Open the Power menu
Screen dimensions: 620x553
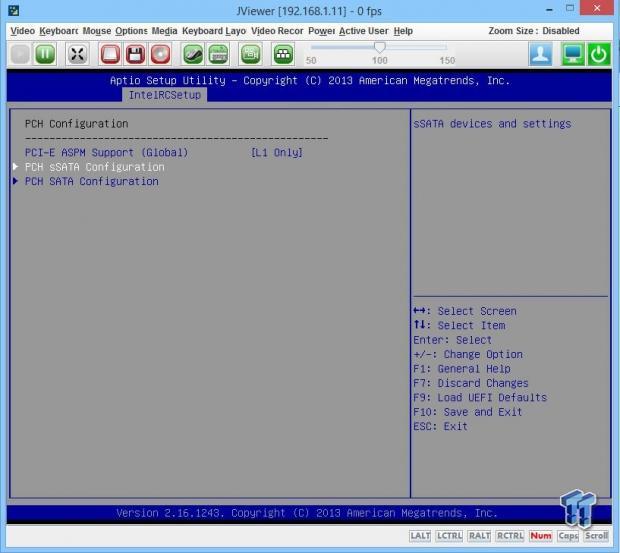(x=321, y=31)
